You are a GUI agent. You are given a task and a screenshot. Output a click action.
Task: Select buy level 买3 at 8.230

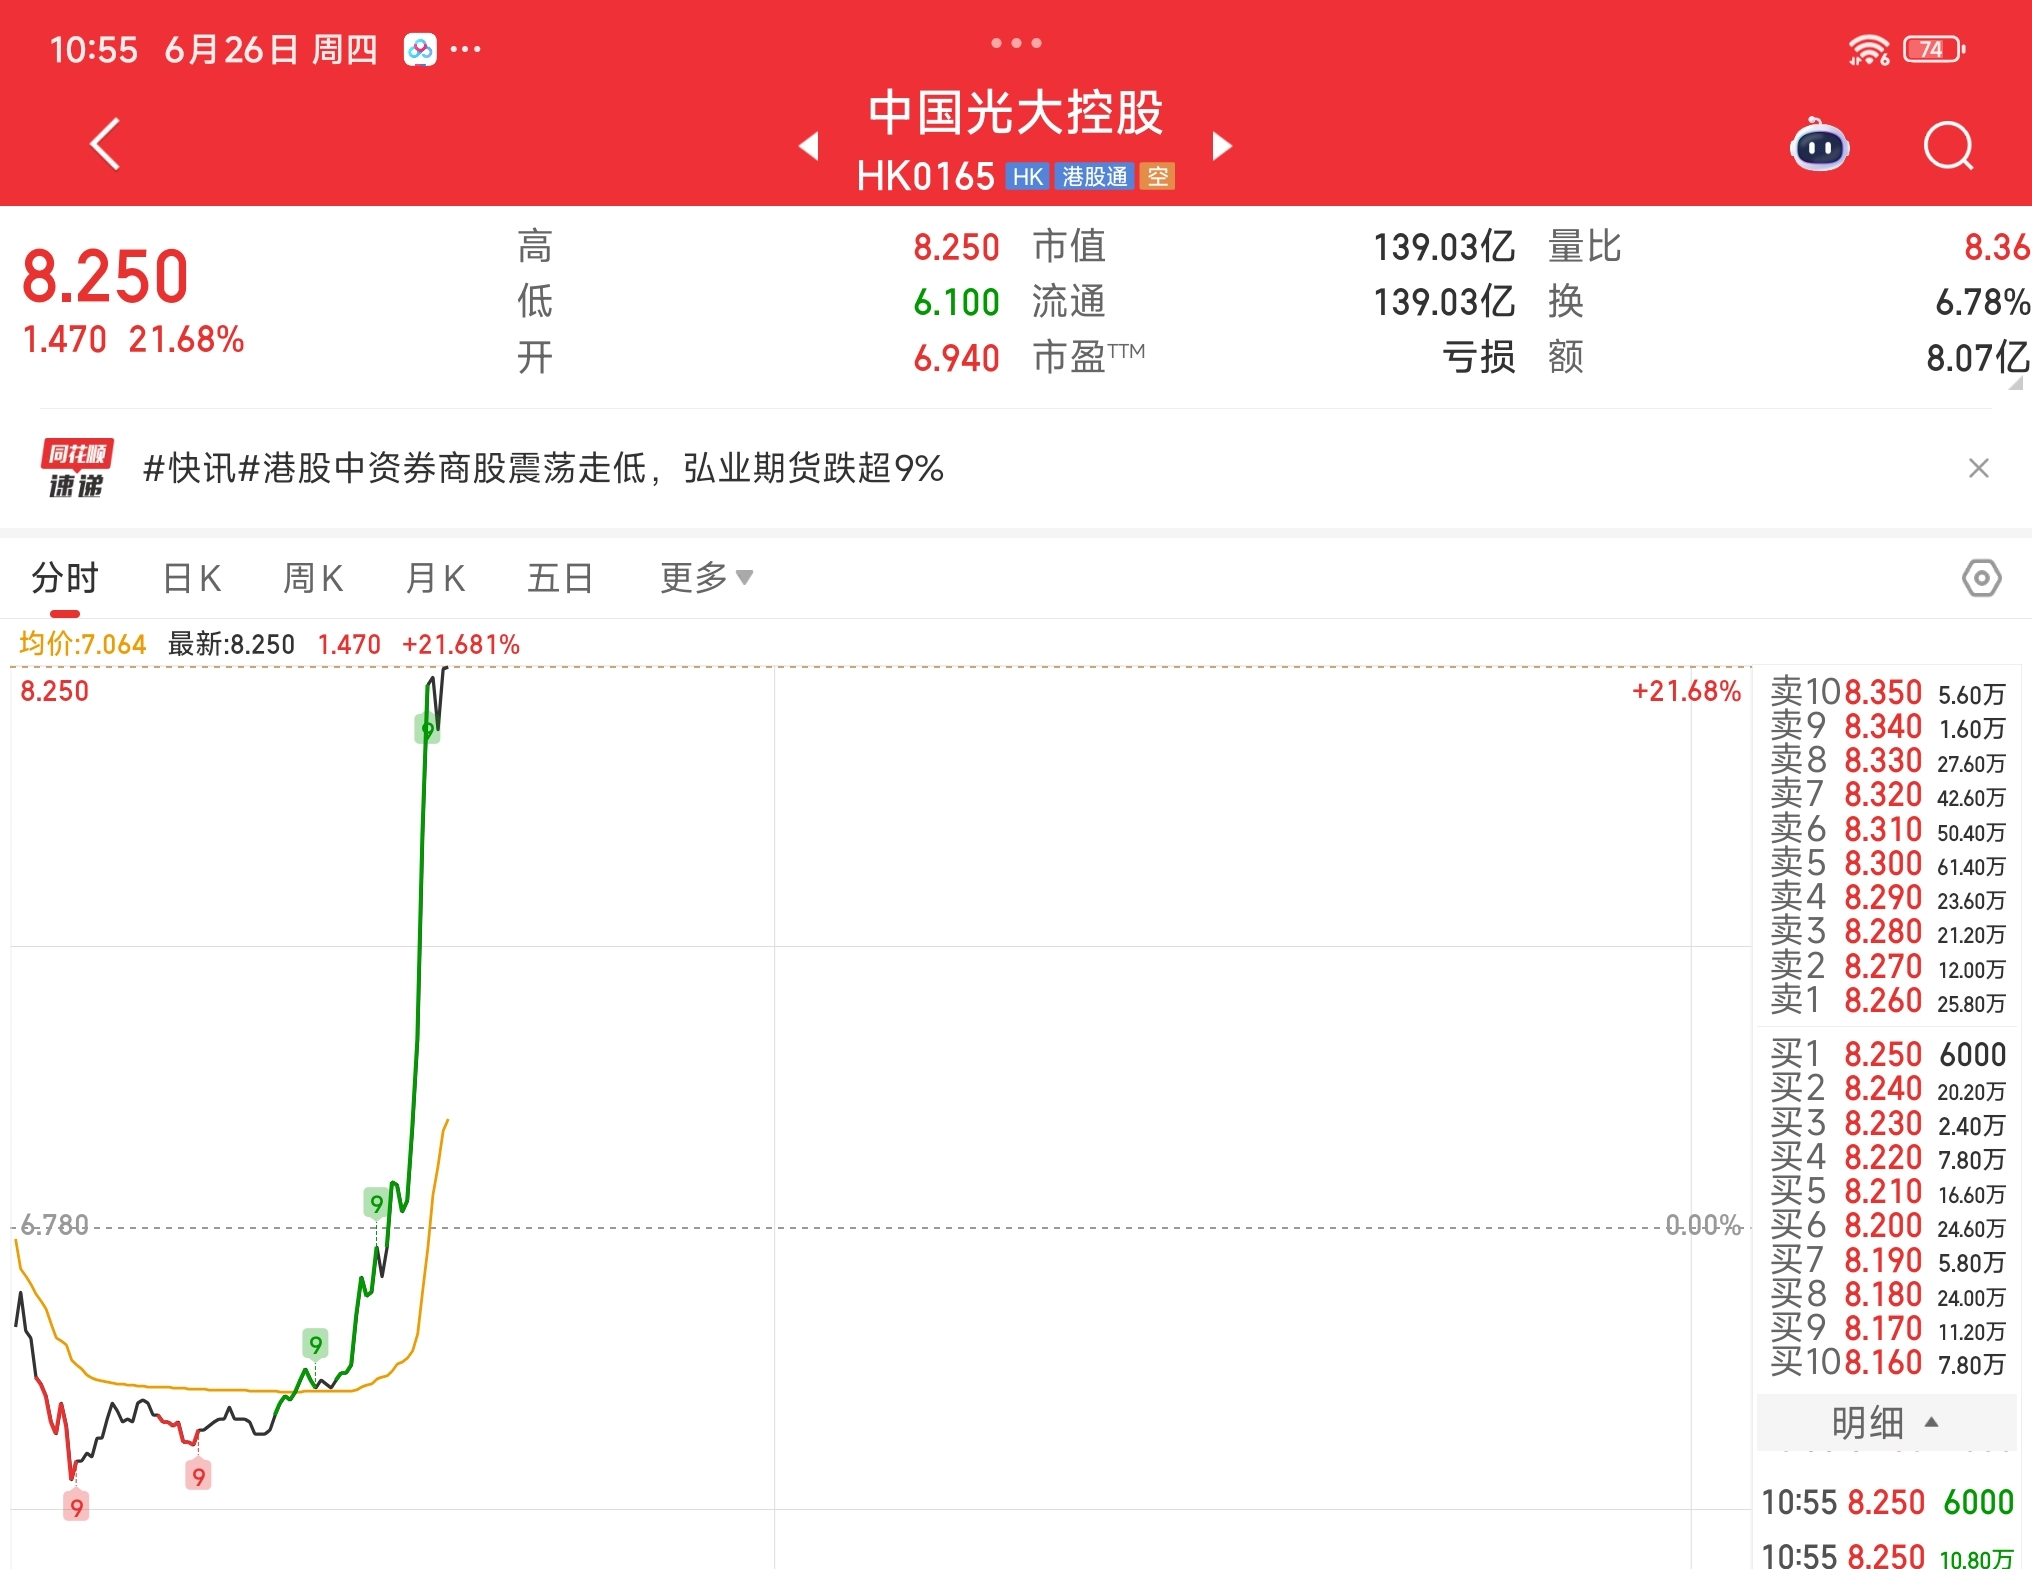coord(1887,1123)
